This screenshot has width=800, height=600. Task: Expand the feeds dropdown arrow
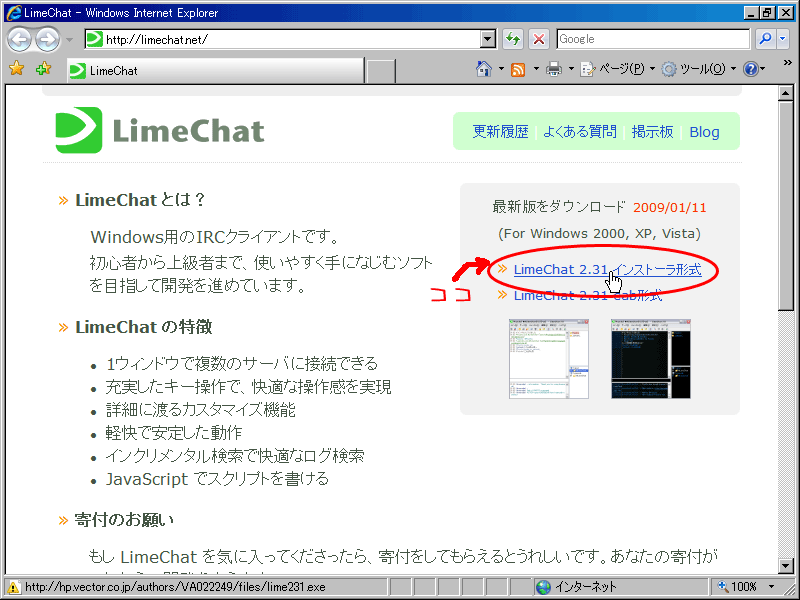tap(536, 68)
